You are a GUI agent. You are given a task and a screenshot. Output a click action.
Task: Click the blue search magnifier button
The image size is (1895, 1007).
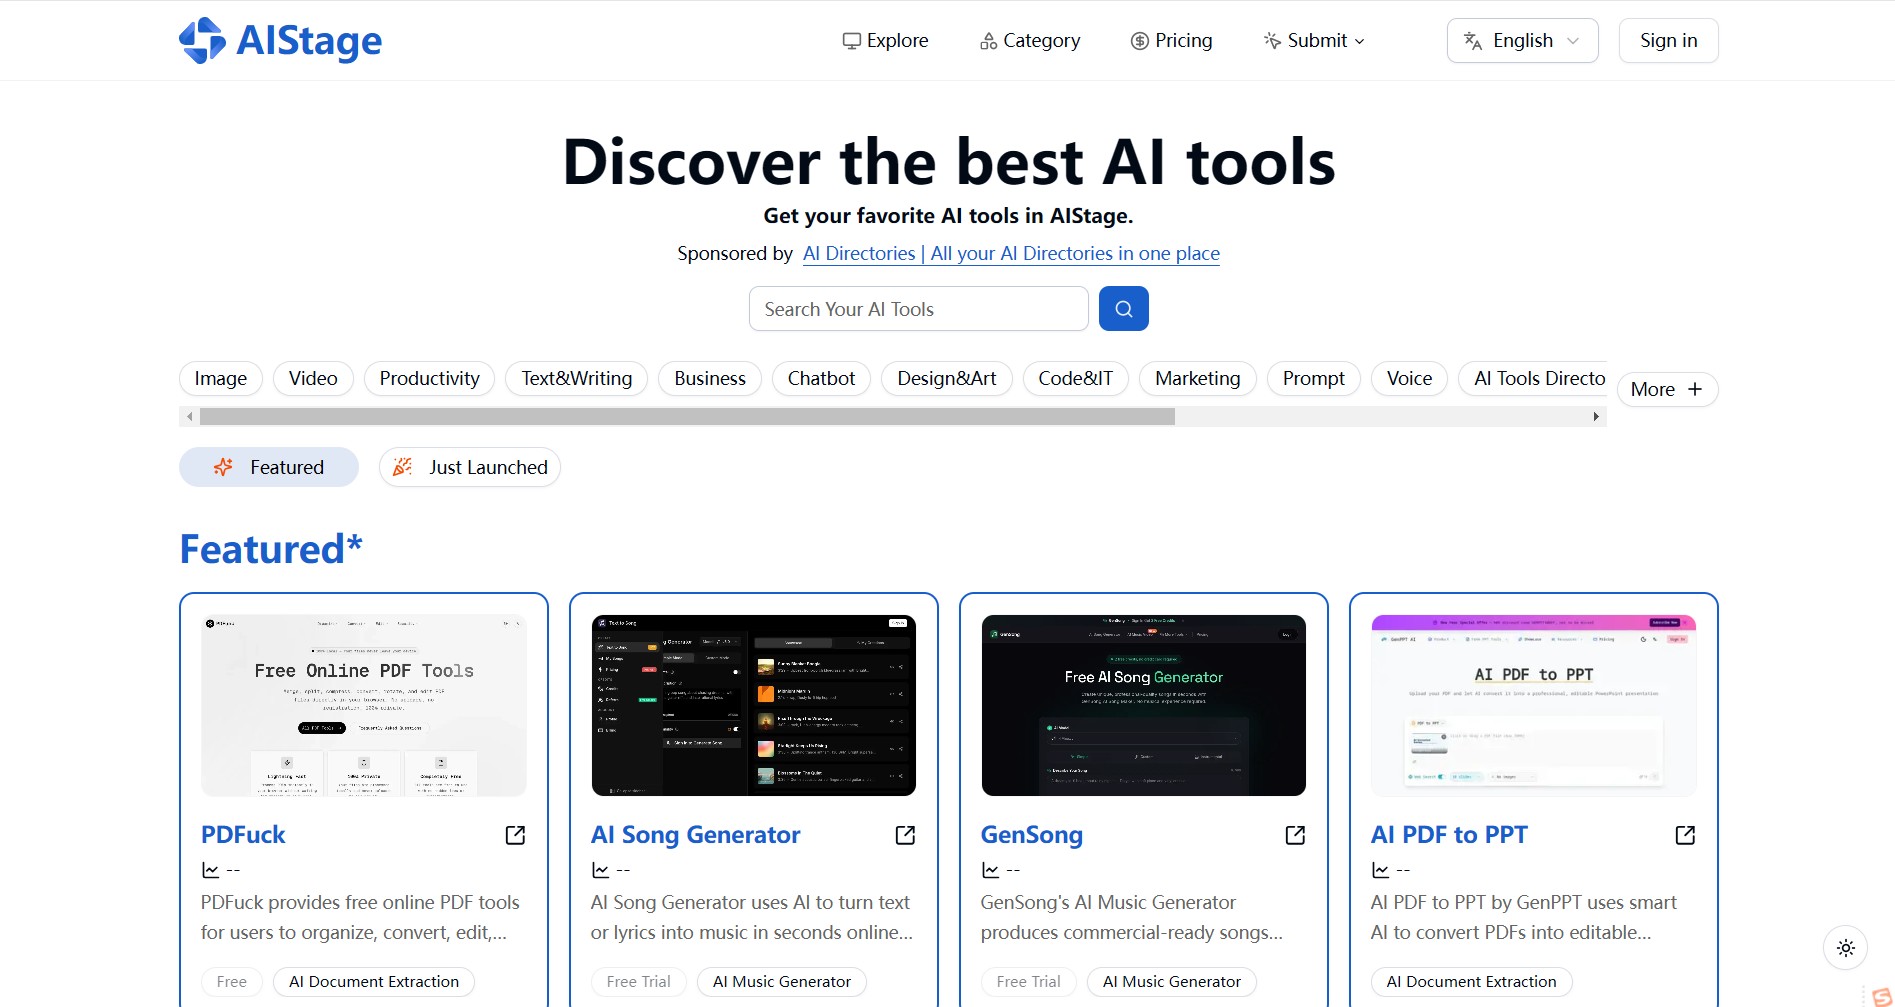(x=1123, y=309)
